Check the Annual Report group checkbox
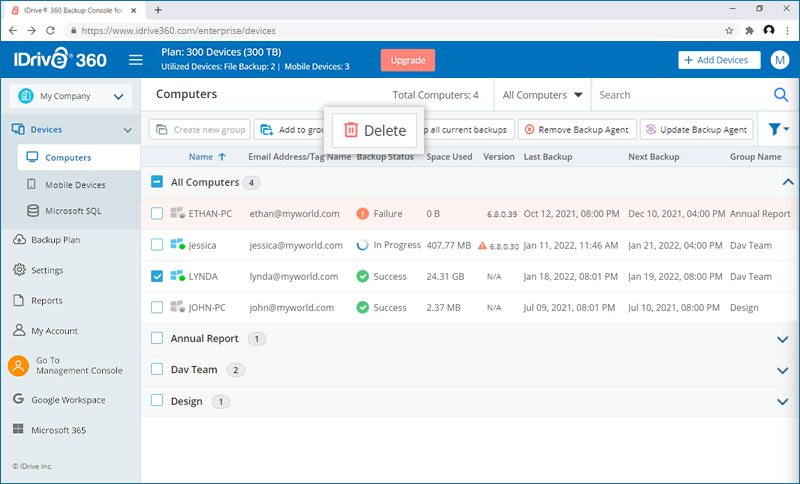This screenshot has width=800, height=484. (157, 338)
